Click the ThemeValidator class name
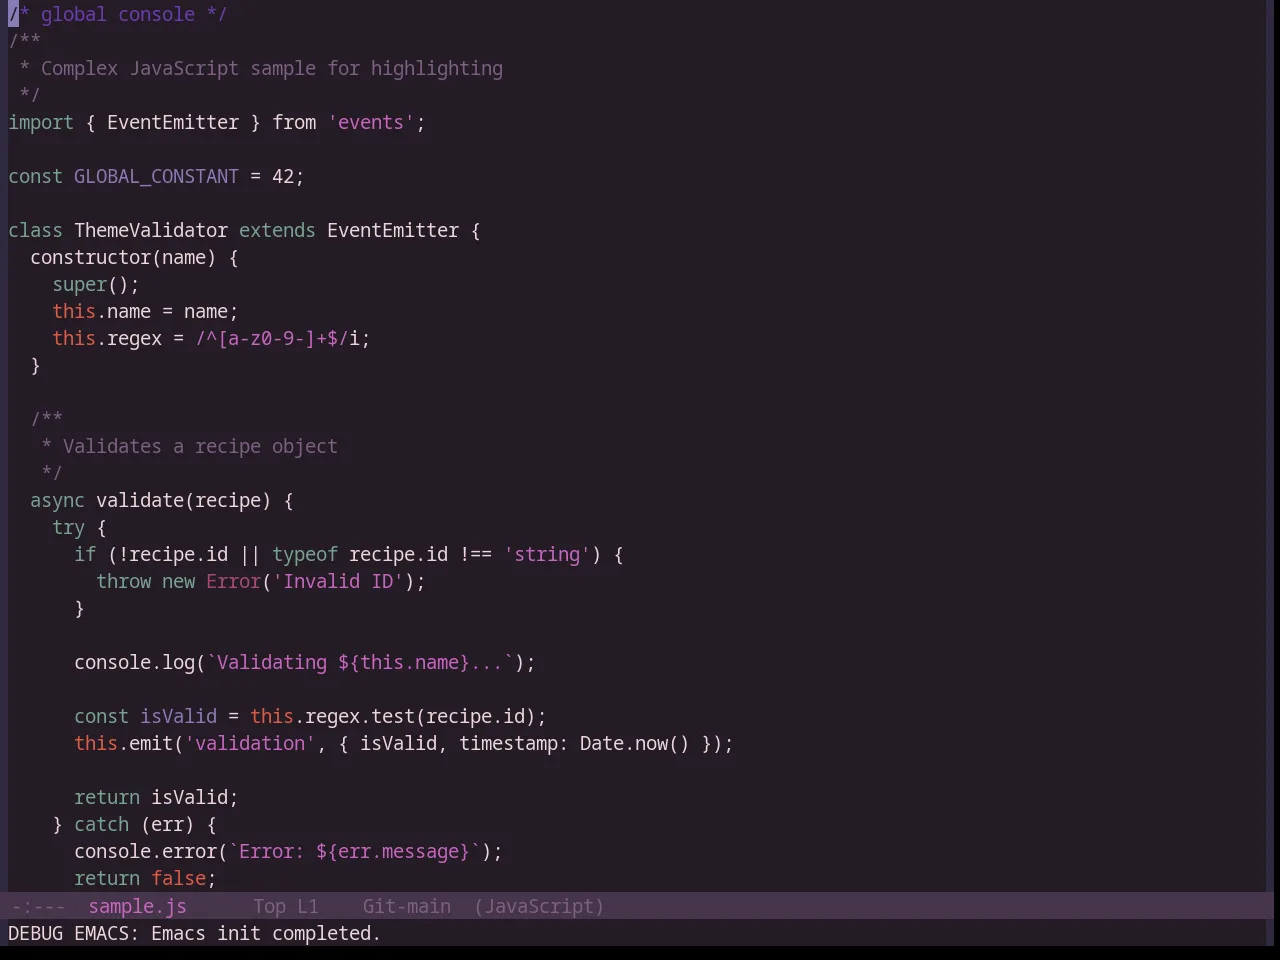 pos(151,230)
